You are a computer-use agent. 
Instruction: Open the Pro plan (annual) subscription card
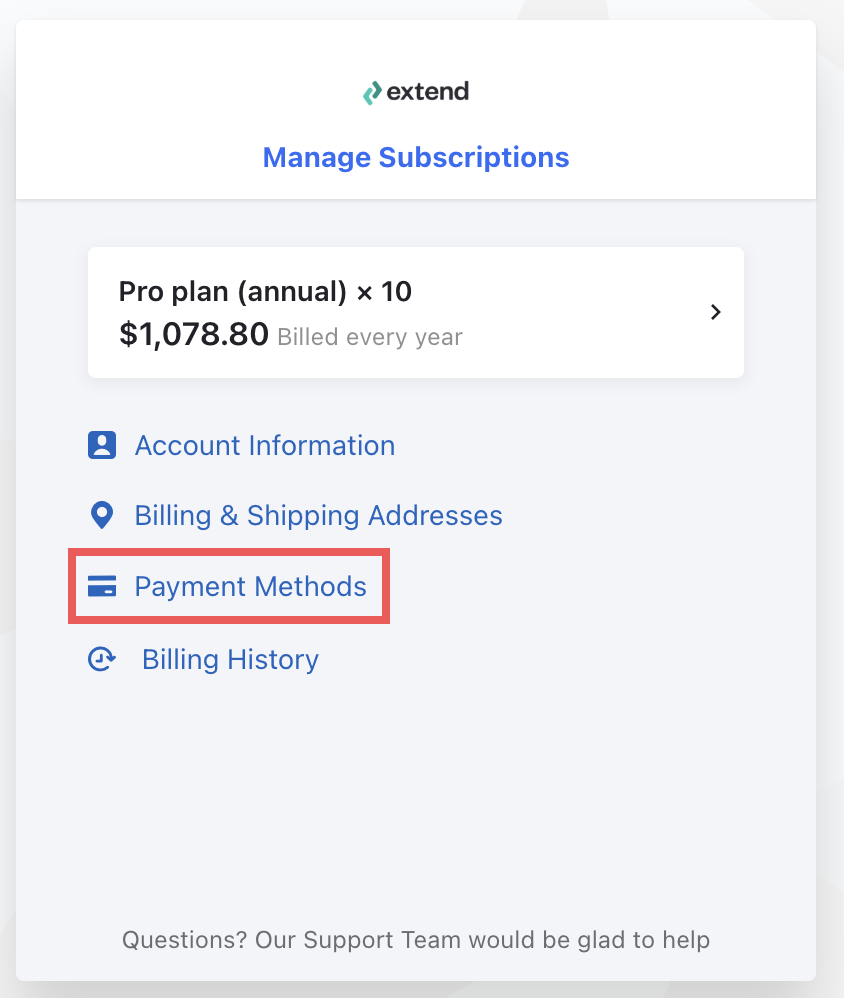(x=416, y=313)
